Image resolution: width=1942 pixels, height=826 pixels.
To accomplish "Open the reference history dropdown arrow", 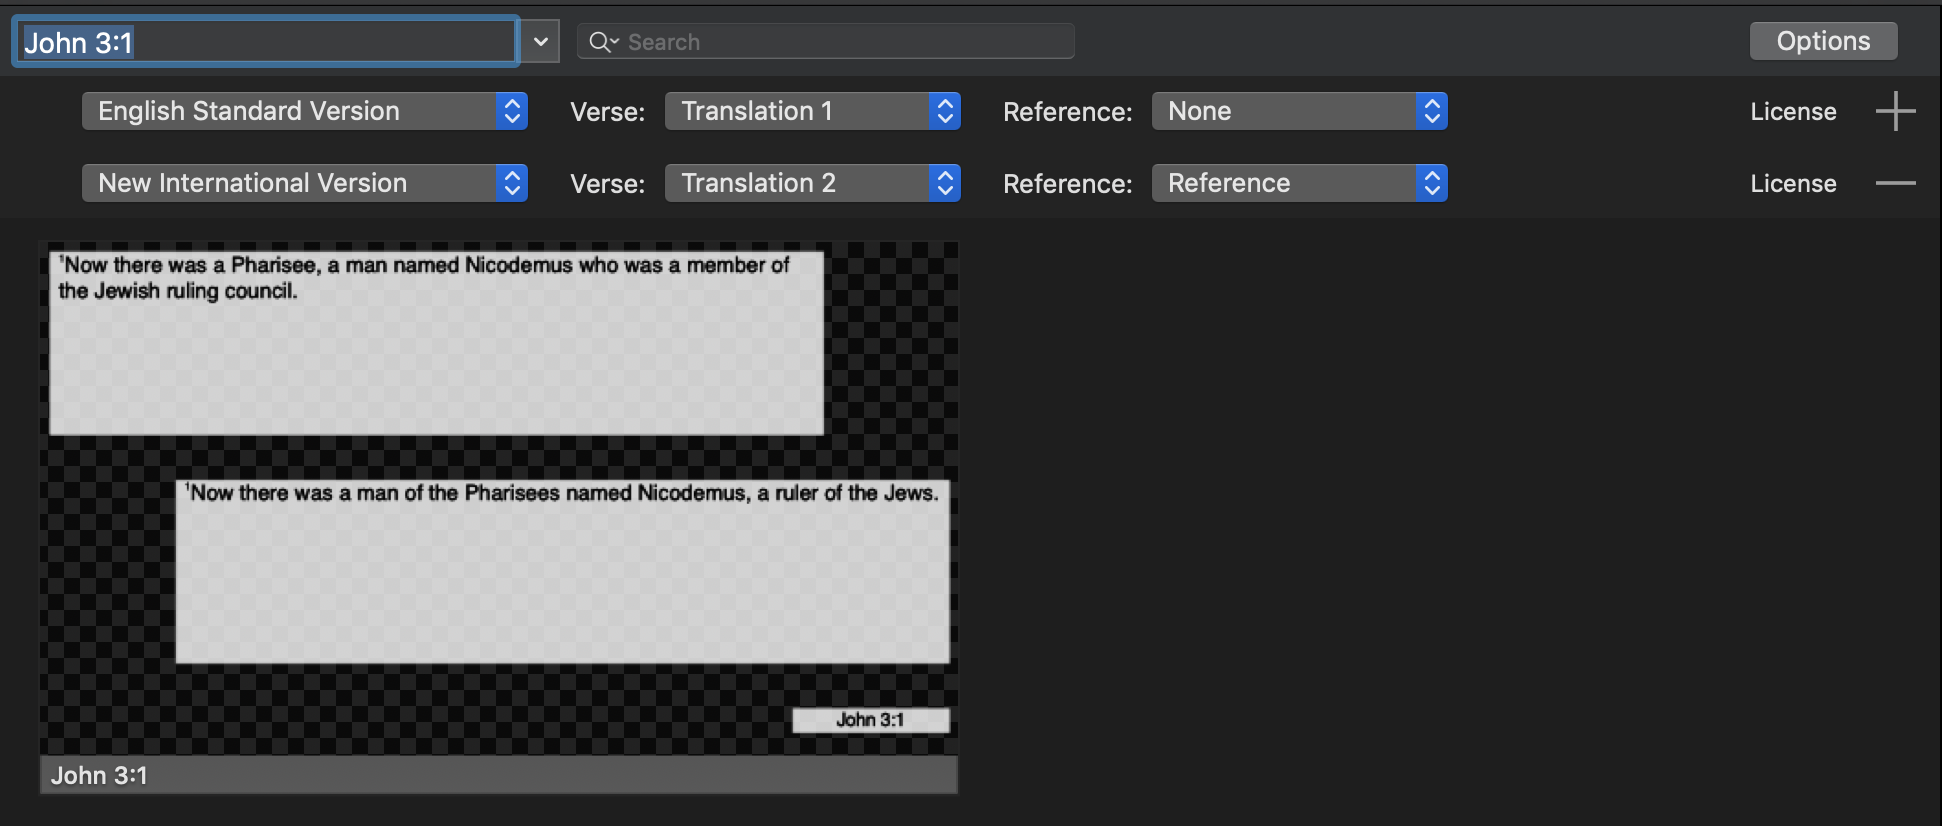I will point(540,42).
